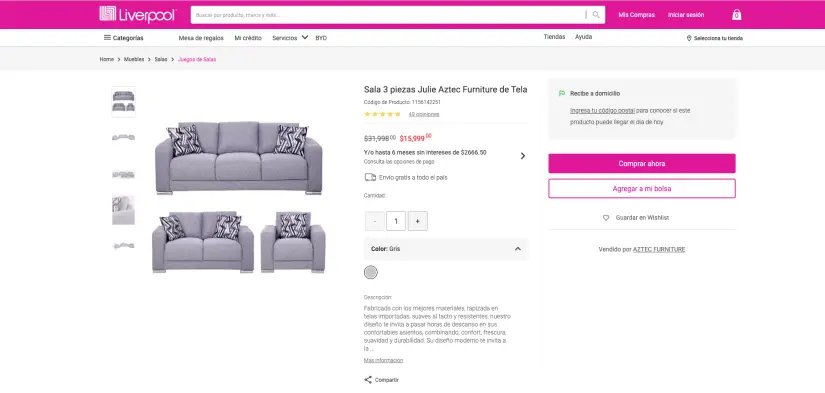Collapse the Color: Gris section
This screenshot has height=393, width=825.
pos(518,249)
